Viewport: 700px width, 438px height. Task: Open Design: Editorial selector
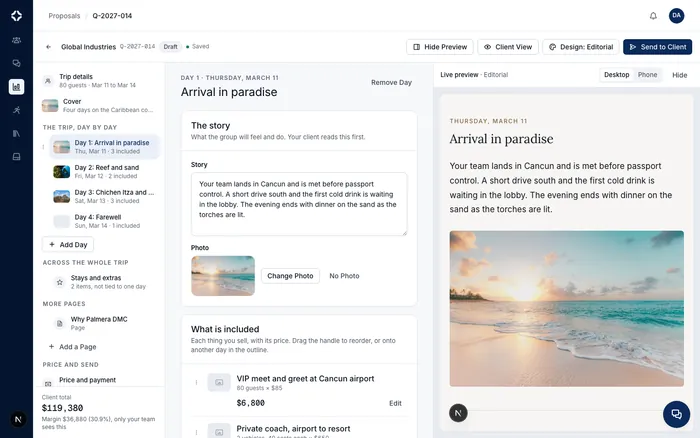580,47
